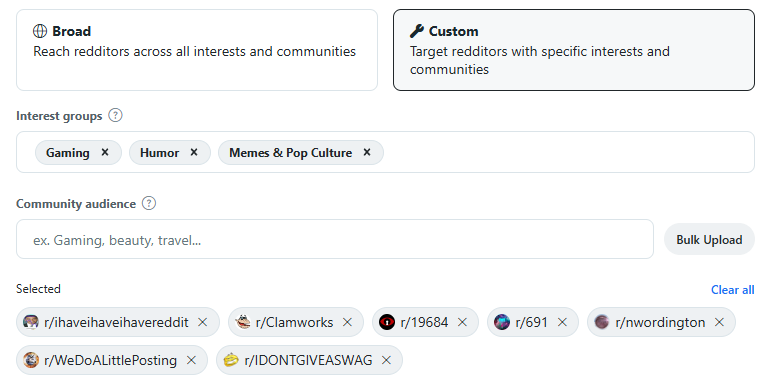Remove the Gaming interest group tag
Image resolution: width=765 pixels, height=378 pixels.
(x=105, y=152)
